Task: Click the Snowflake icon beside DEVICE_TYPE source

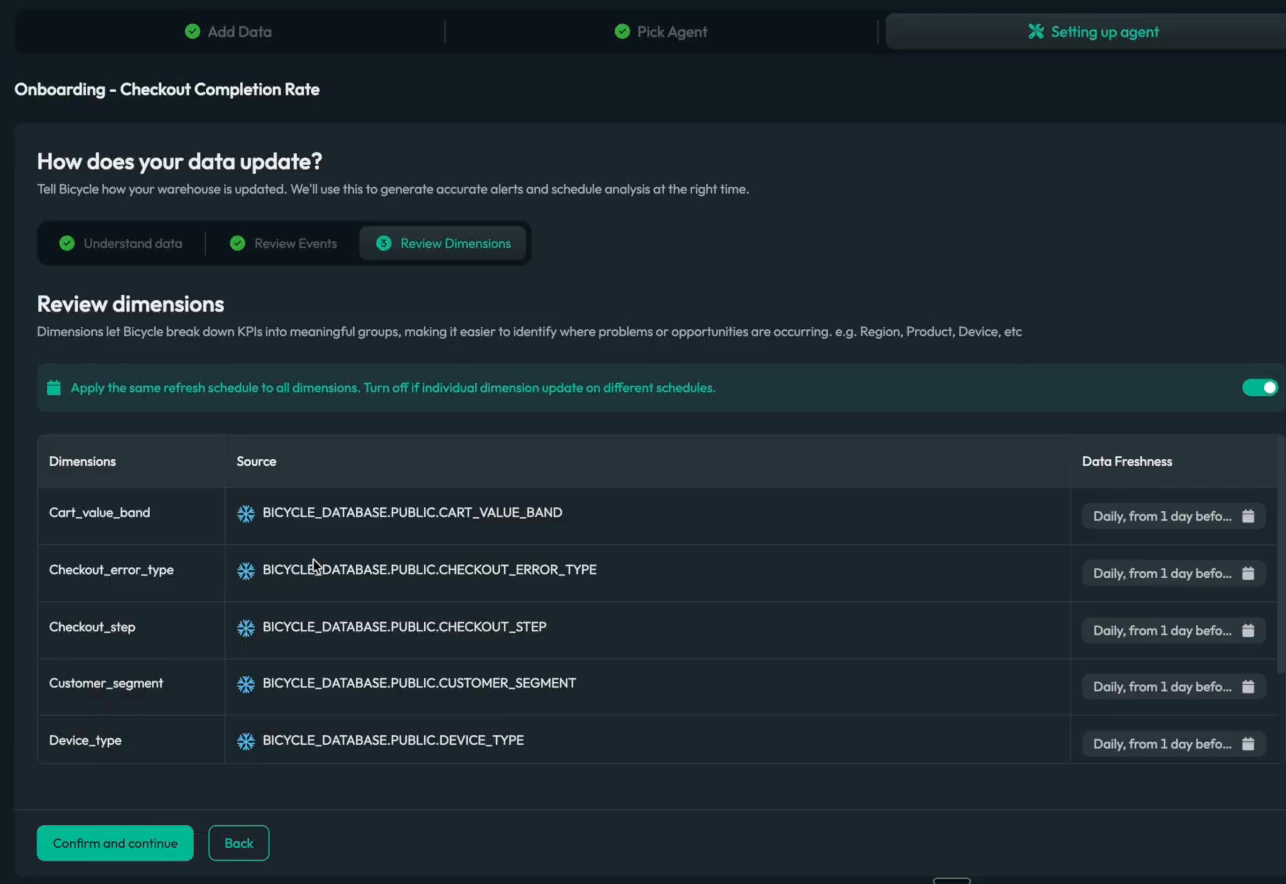Action: pos(246,742)
